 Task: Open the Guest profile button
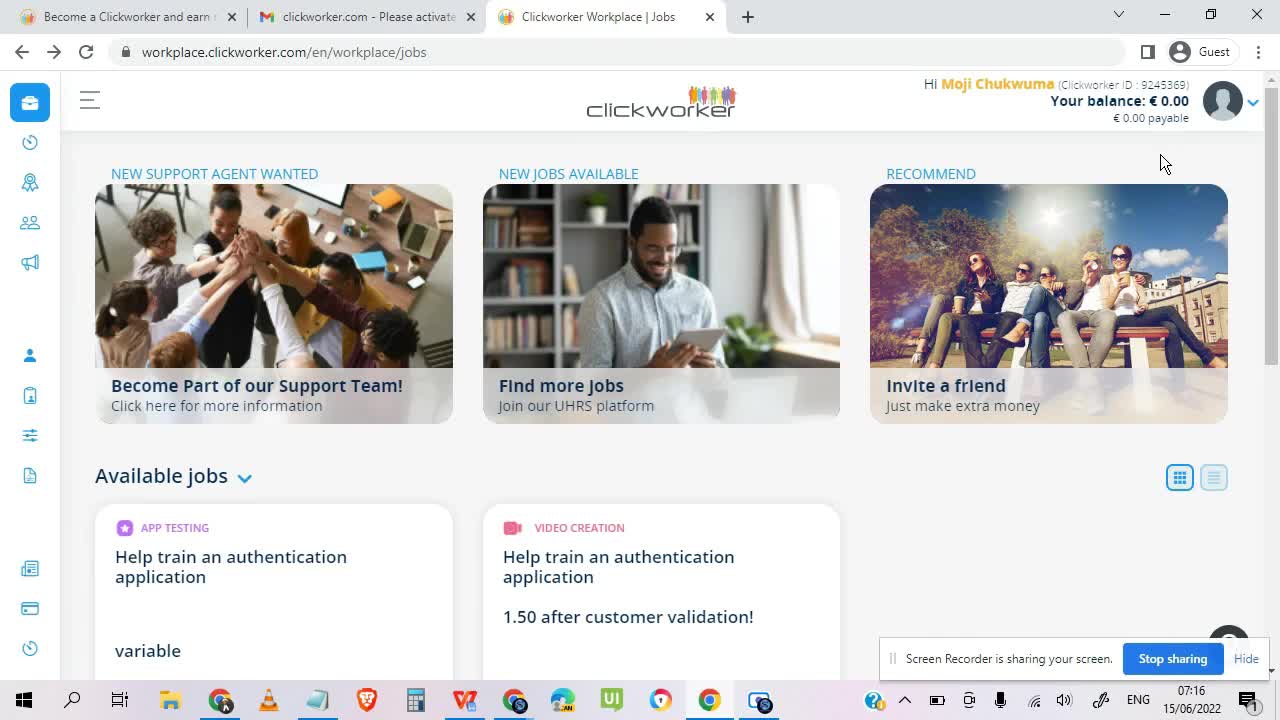[x=1200, y=52]
